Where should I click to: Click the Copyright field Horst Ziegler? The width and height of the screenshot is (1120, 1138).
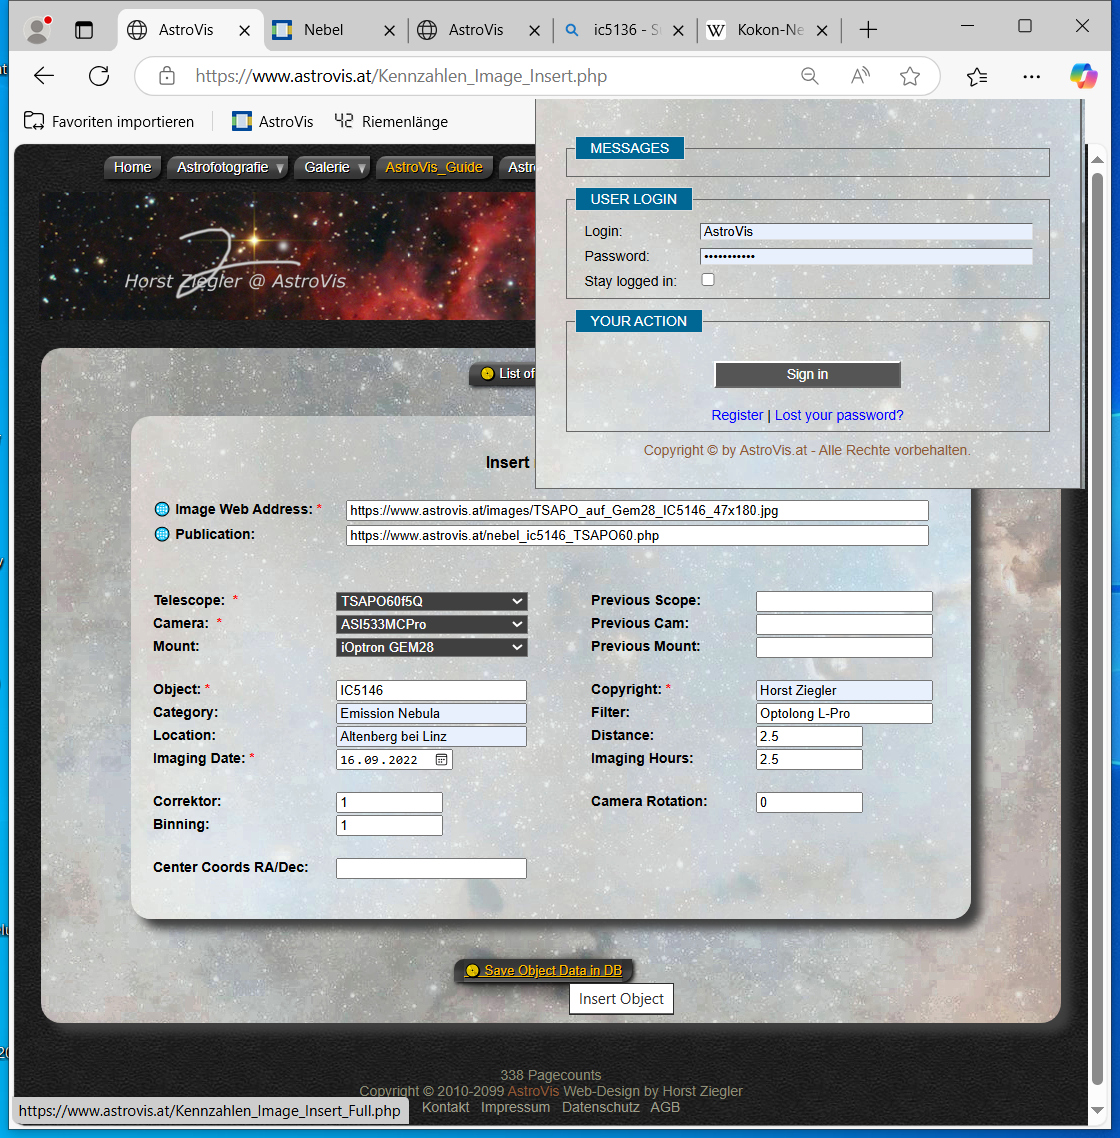[x=844, y=690]
